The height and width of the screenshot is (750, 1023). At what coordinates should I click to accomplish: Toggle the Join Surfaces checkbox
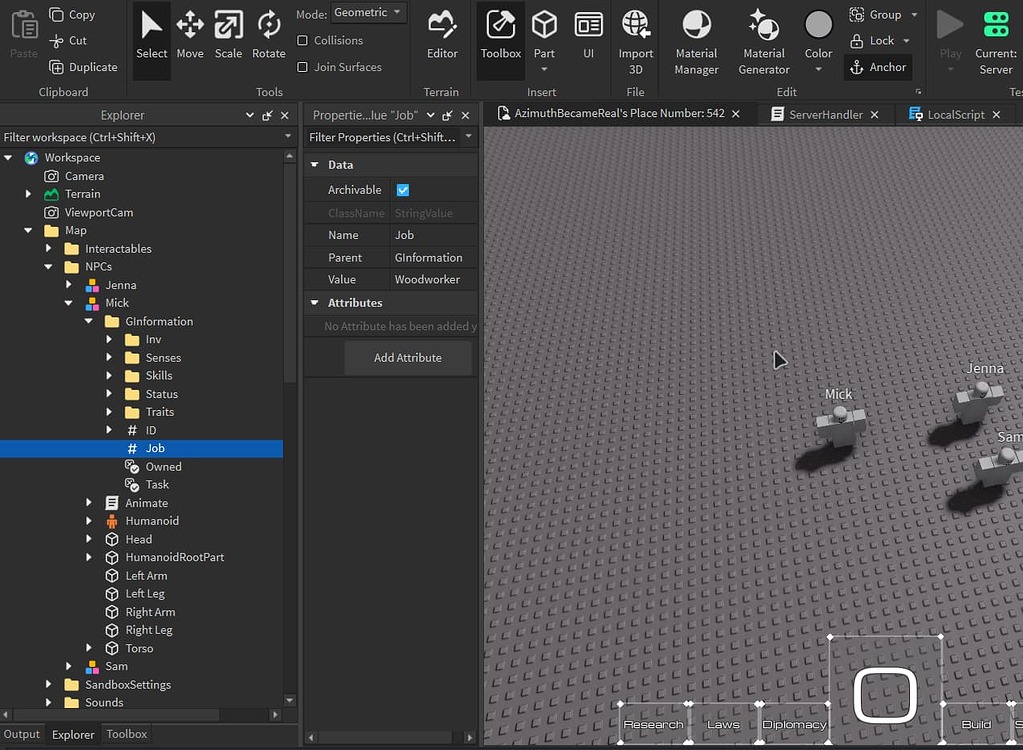(303, 67)
